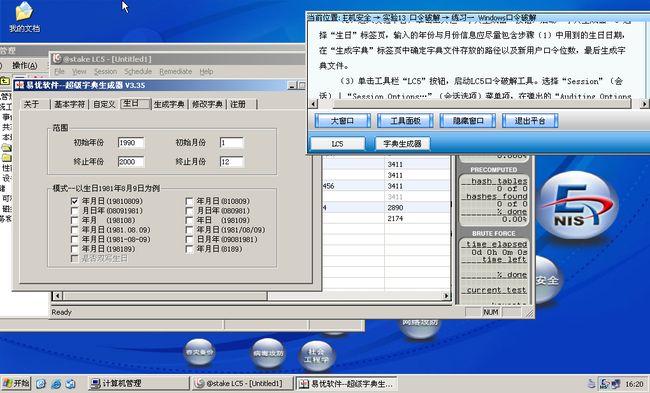The image size is (650, 393).
Task: Enable 年月日 (198189) format checkbox
Action: click(x=74, y=249)
